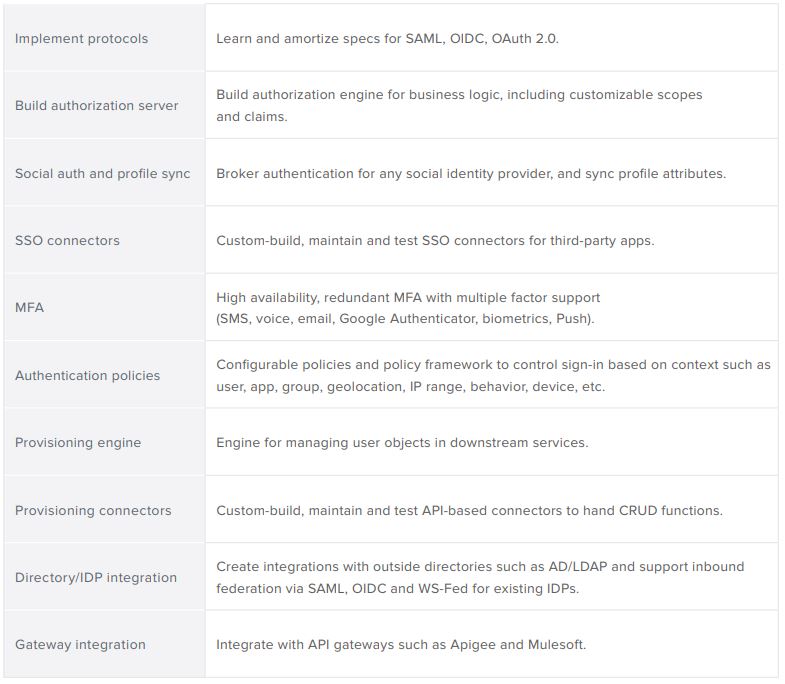Image resolution: width=785 pixels, height=684 pixels.
Task: Select the downstream services user objects description
Action: [402, 443]
